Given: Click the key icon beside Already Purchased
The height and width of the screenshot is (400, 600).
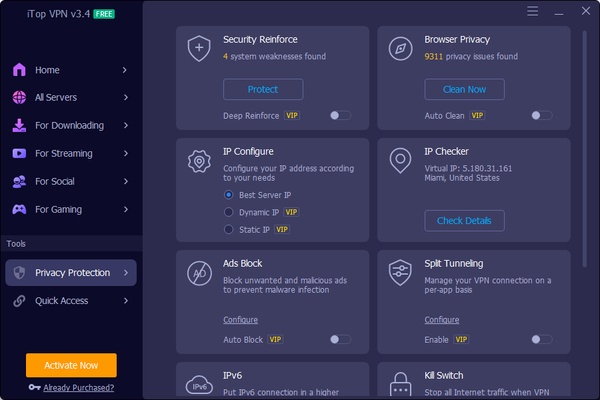Looking at the screenshot, I should (34, 387).
